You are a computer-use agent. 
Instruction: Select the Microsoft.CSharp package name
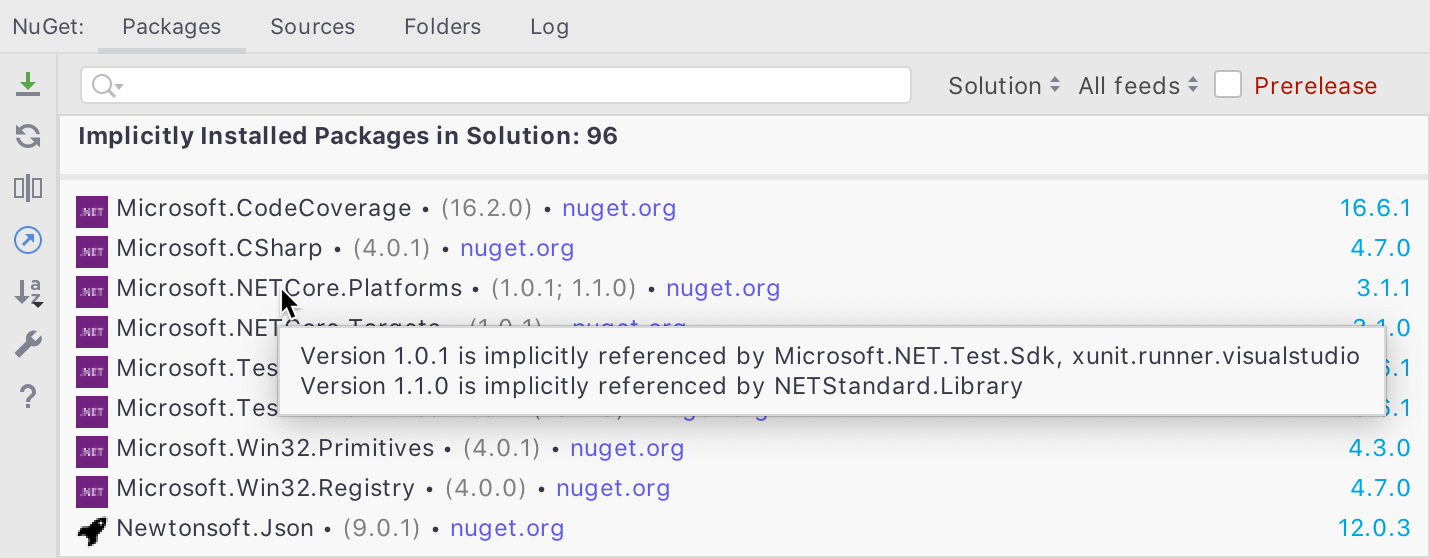tap(219, 249)
